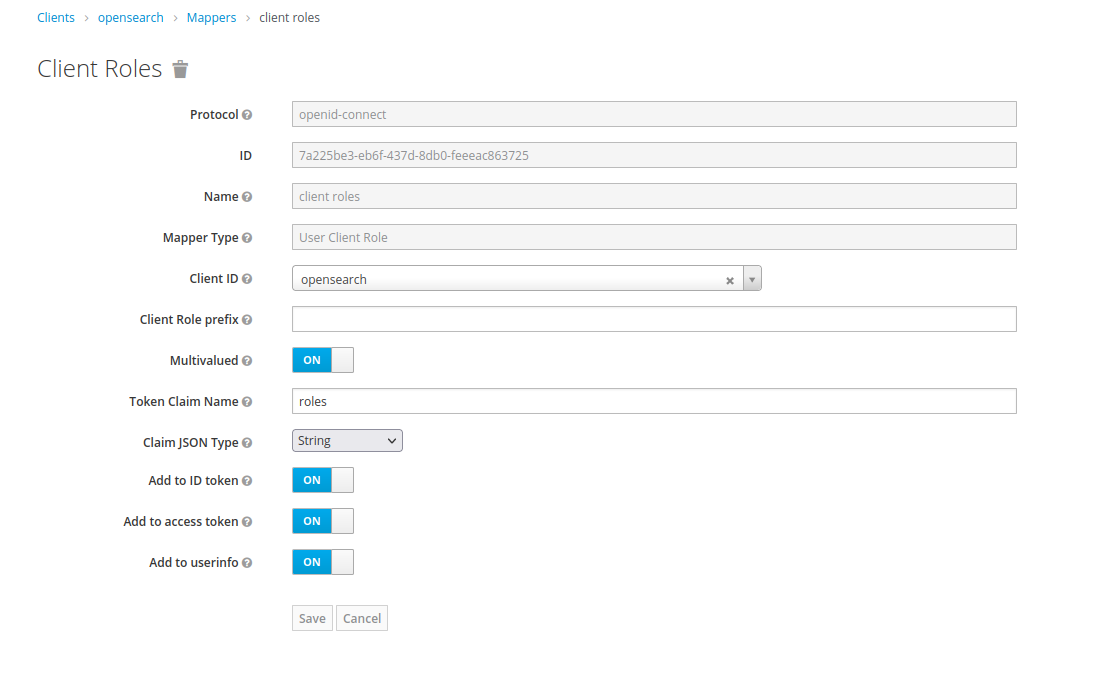Show help tooltip for Protocol

click(247, 115)
